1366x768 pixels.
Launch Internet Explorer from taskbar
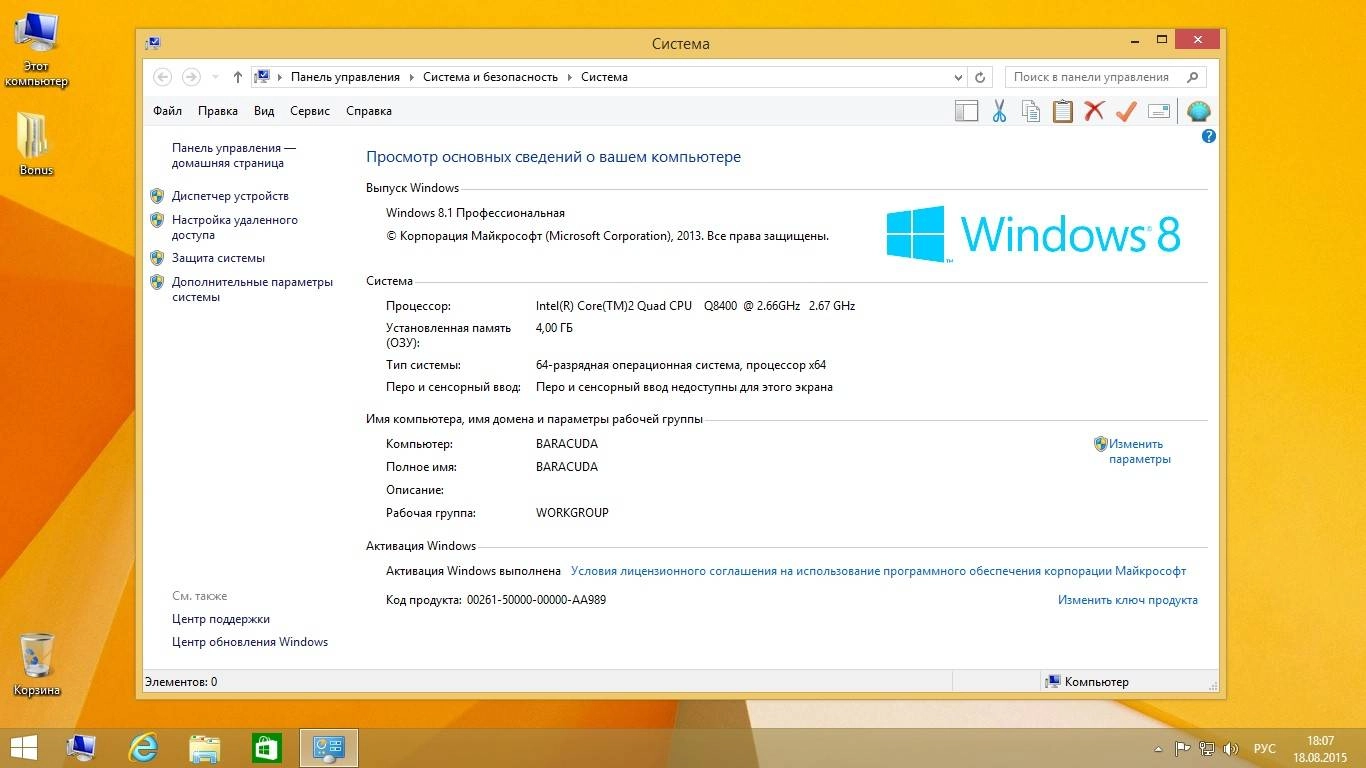143,748
